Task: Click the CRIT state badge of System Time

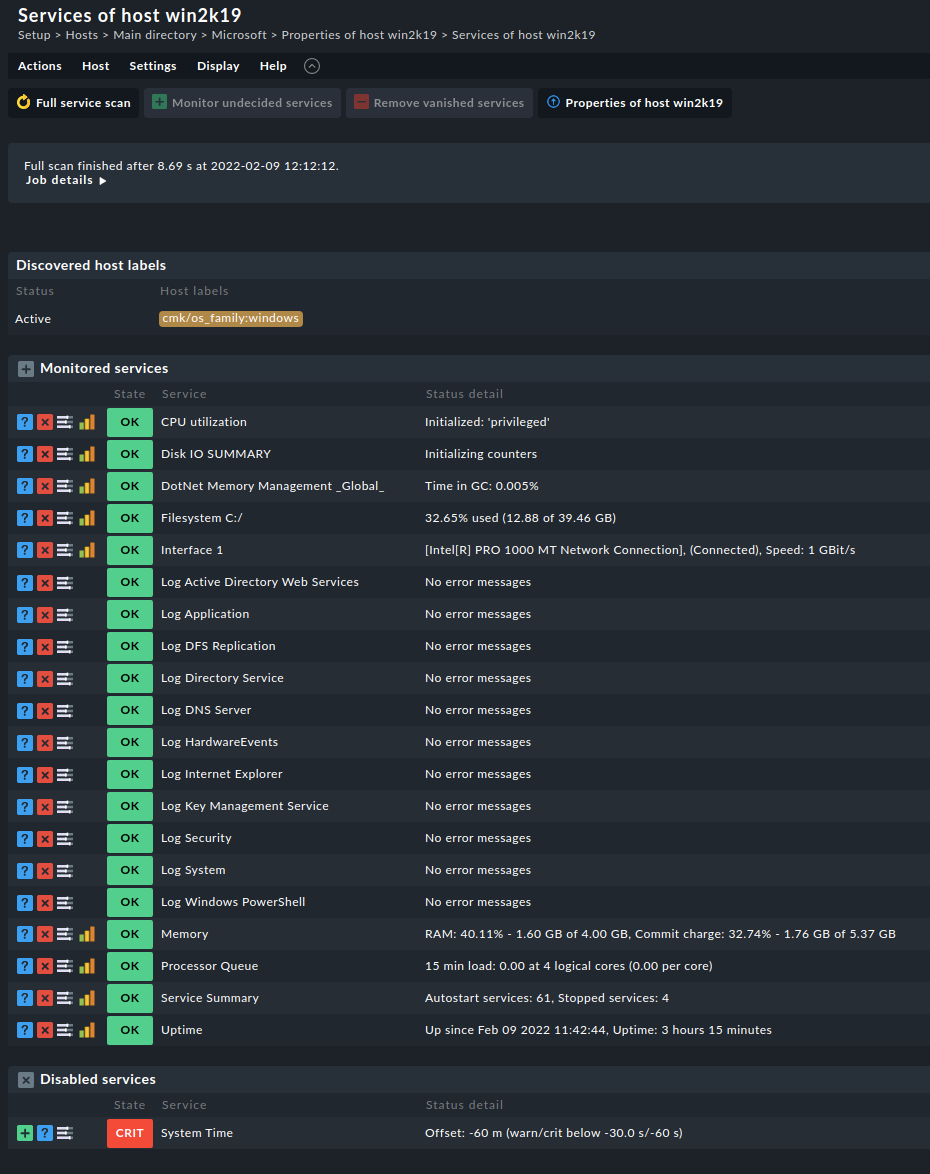Action: click(130, 1133)
